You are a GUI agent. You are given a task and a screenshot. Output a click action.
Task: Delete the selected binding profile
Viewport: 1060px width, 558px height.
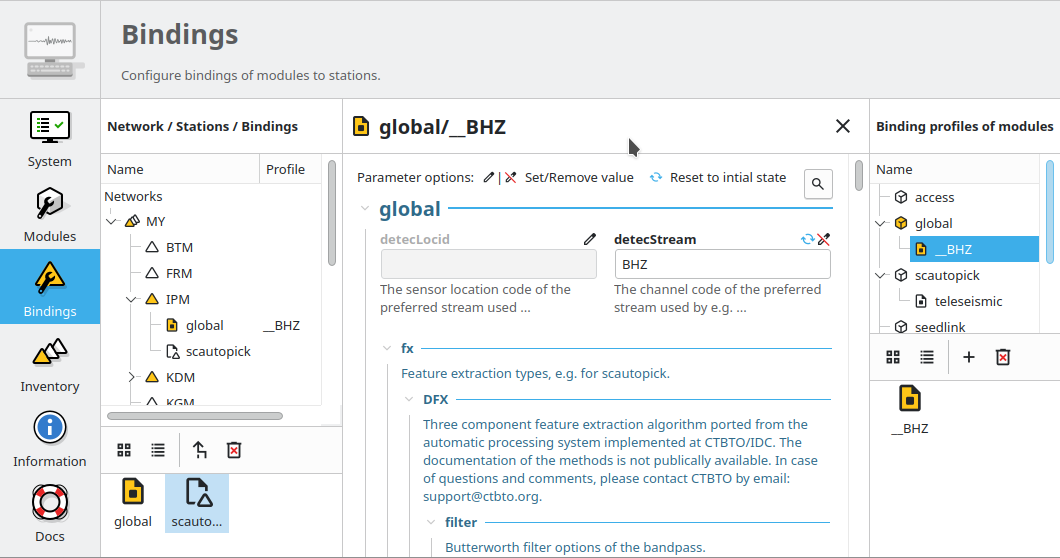[x=1003, y=357]
